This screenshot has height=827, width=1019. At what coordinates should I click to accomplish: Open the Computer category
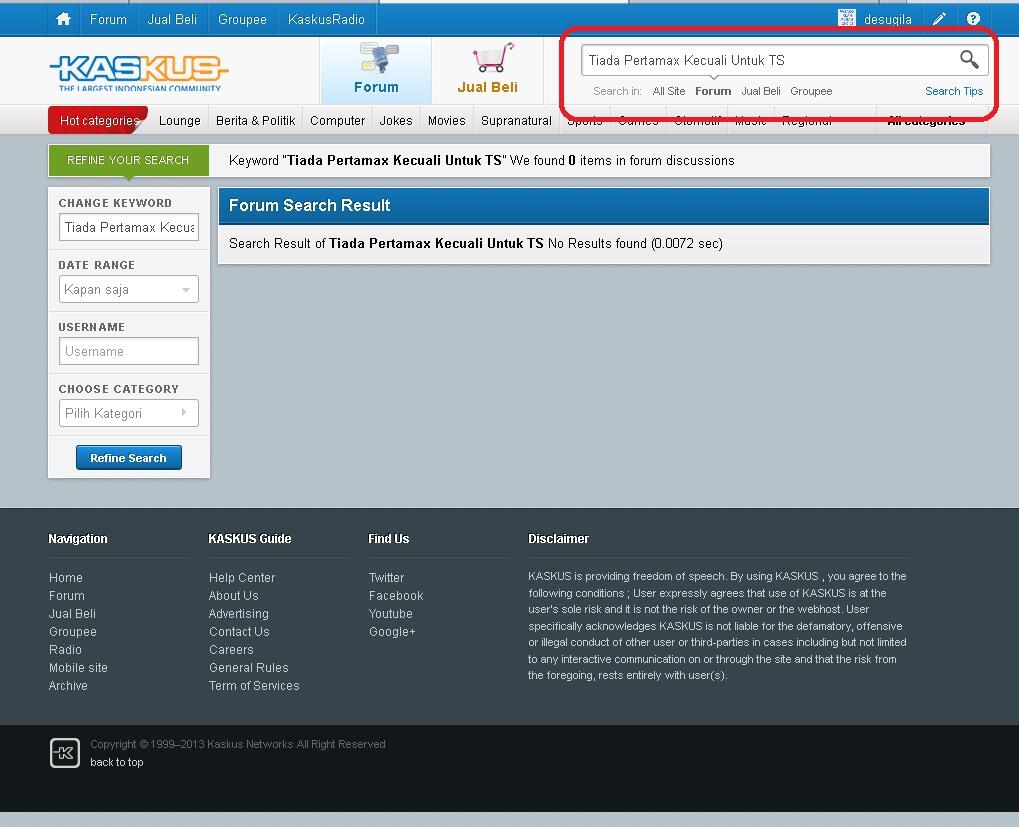[x=337, y=121]
